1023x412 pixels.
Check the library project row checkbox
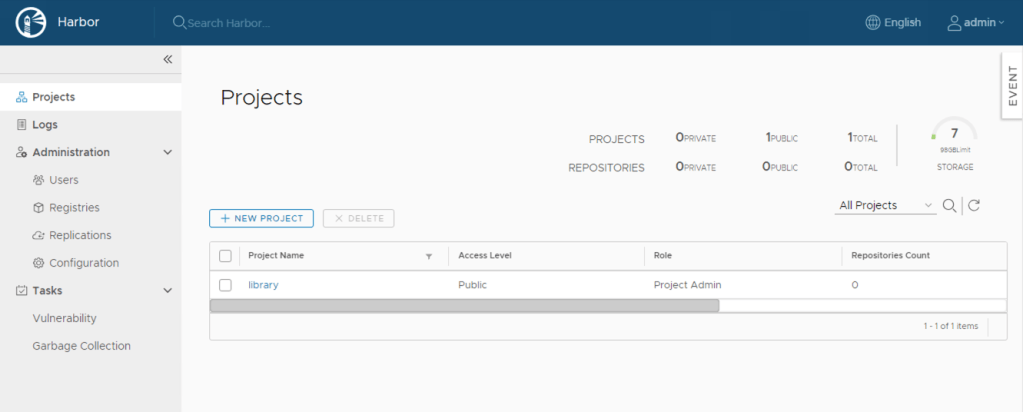pos(225,285)
